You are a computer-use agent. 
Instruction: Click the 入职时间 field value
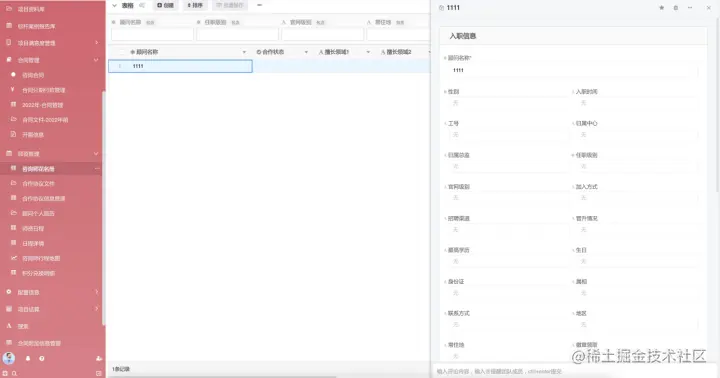tap(637, 103)
